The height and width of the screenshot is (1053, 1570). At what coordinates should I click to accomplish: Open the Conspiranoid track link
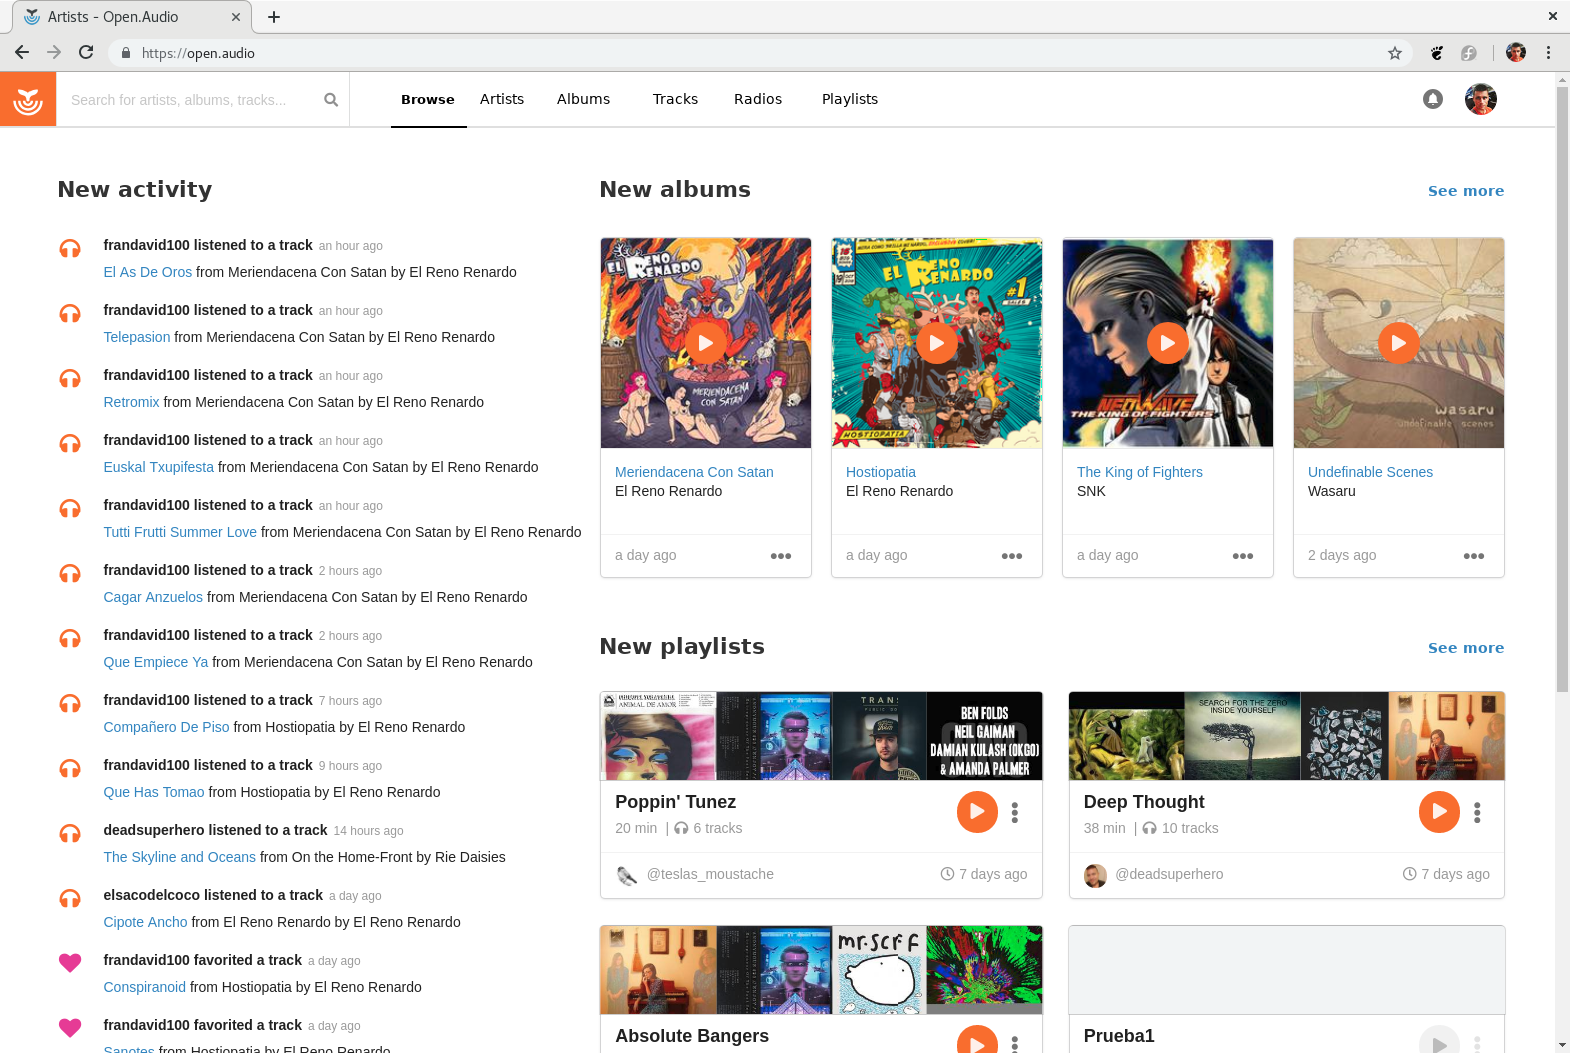pyautogui.click(x=145, y=987)
